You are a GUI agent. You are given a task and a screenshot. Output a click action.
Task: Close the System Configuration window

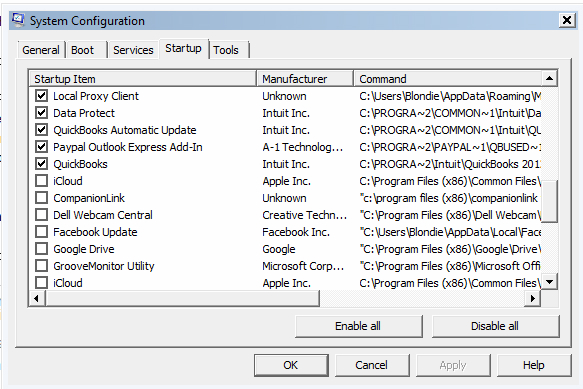(x=567, y=20)
